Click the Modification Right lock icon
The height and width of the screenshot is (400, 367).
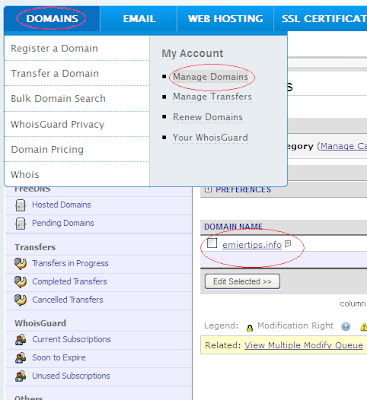[x=250, y=328]
